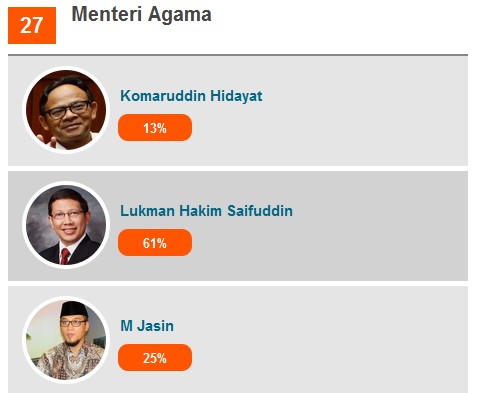Open Komaruddin Hidayat's portrait photo
The width and height of the screenshot is (478, 393).
66,110
